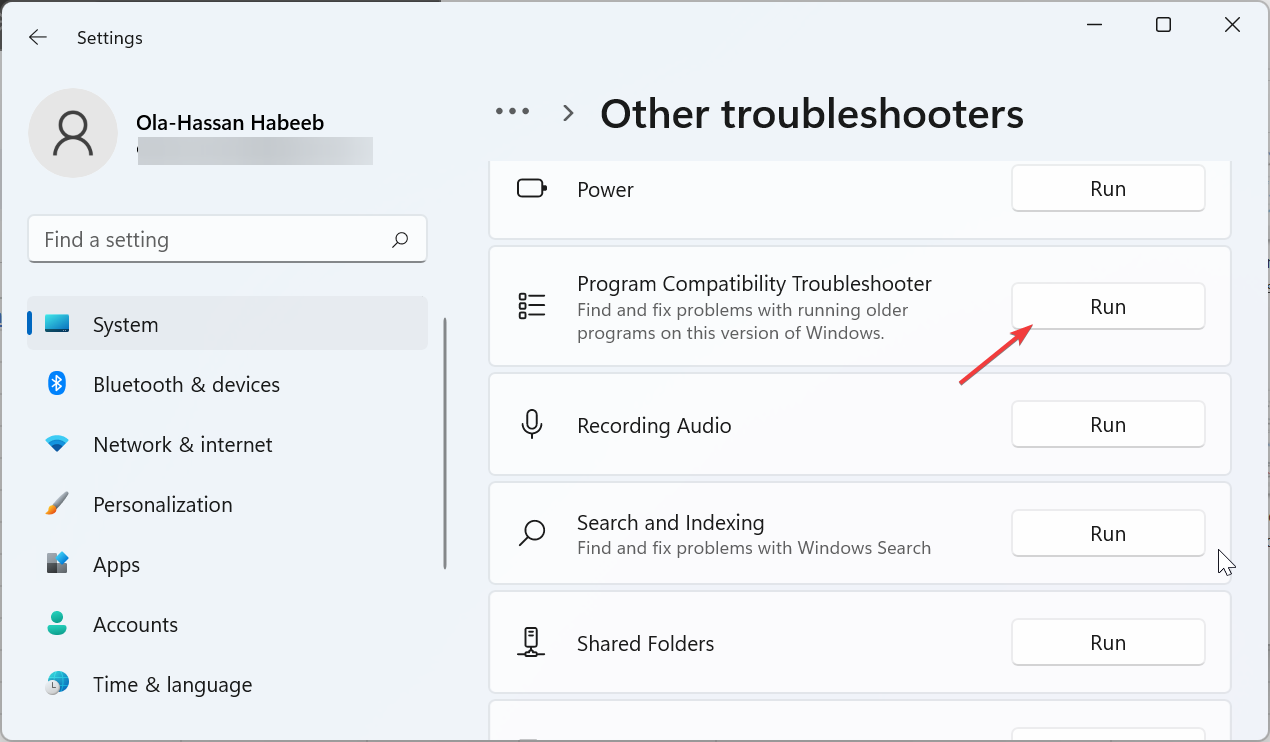Click the Find a setting search box
The width and height of the screenshot is (1270, 742).
coord(227,240)
